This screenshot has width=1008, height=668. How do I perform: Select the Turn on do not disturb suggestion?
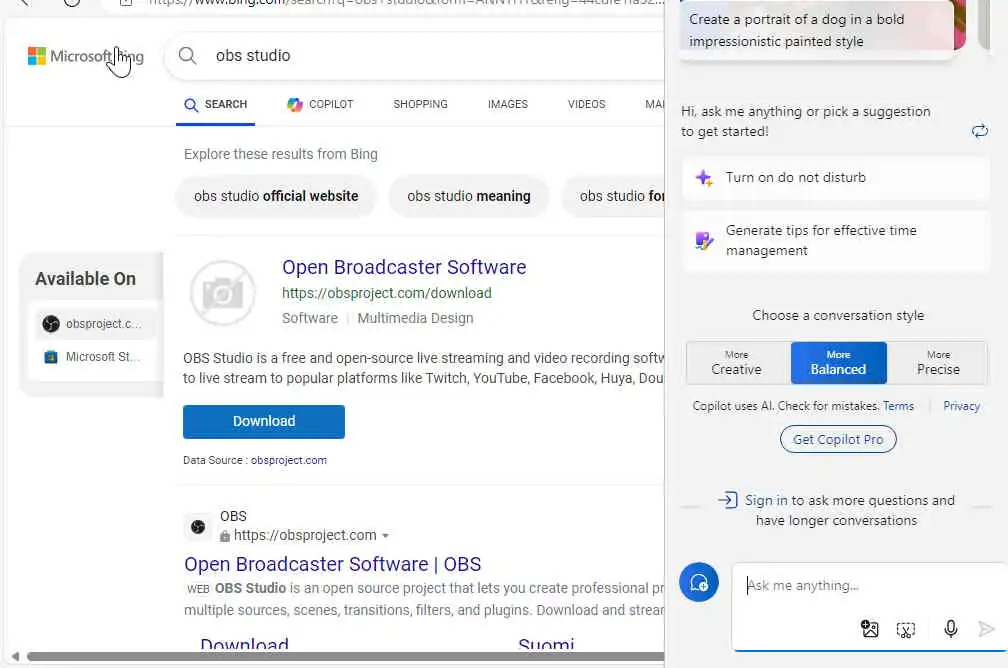point(835,178)
